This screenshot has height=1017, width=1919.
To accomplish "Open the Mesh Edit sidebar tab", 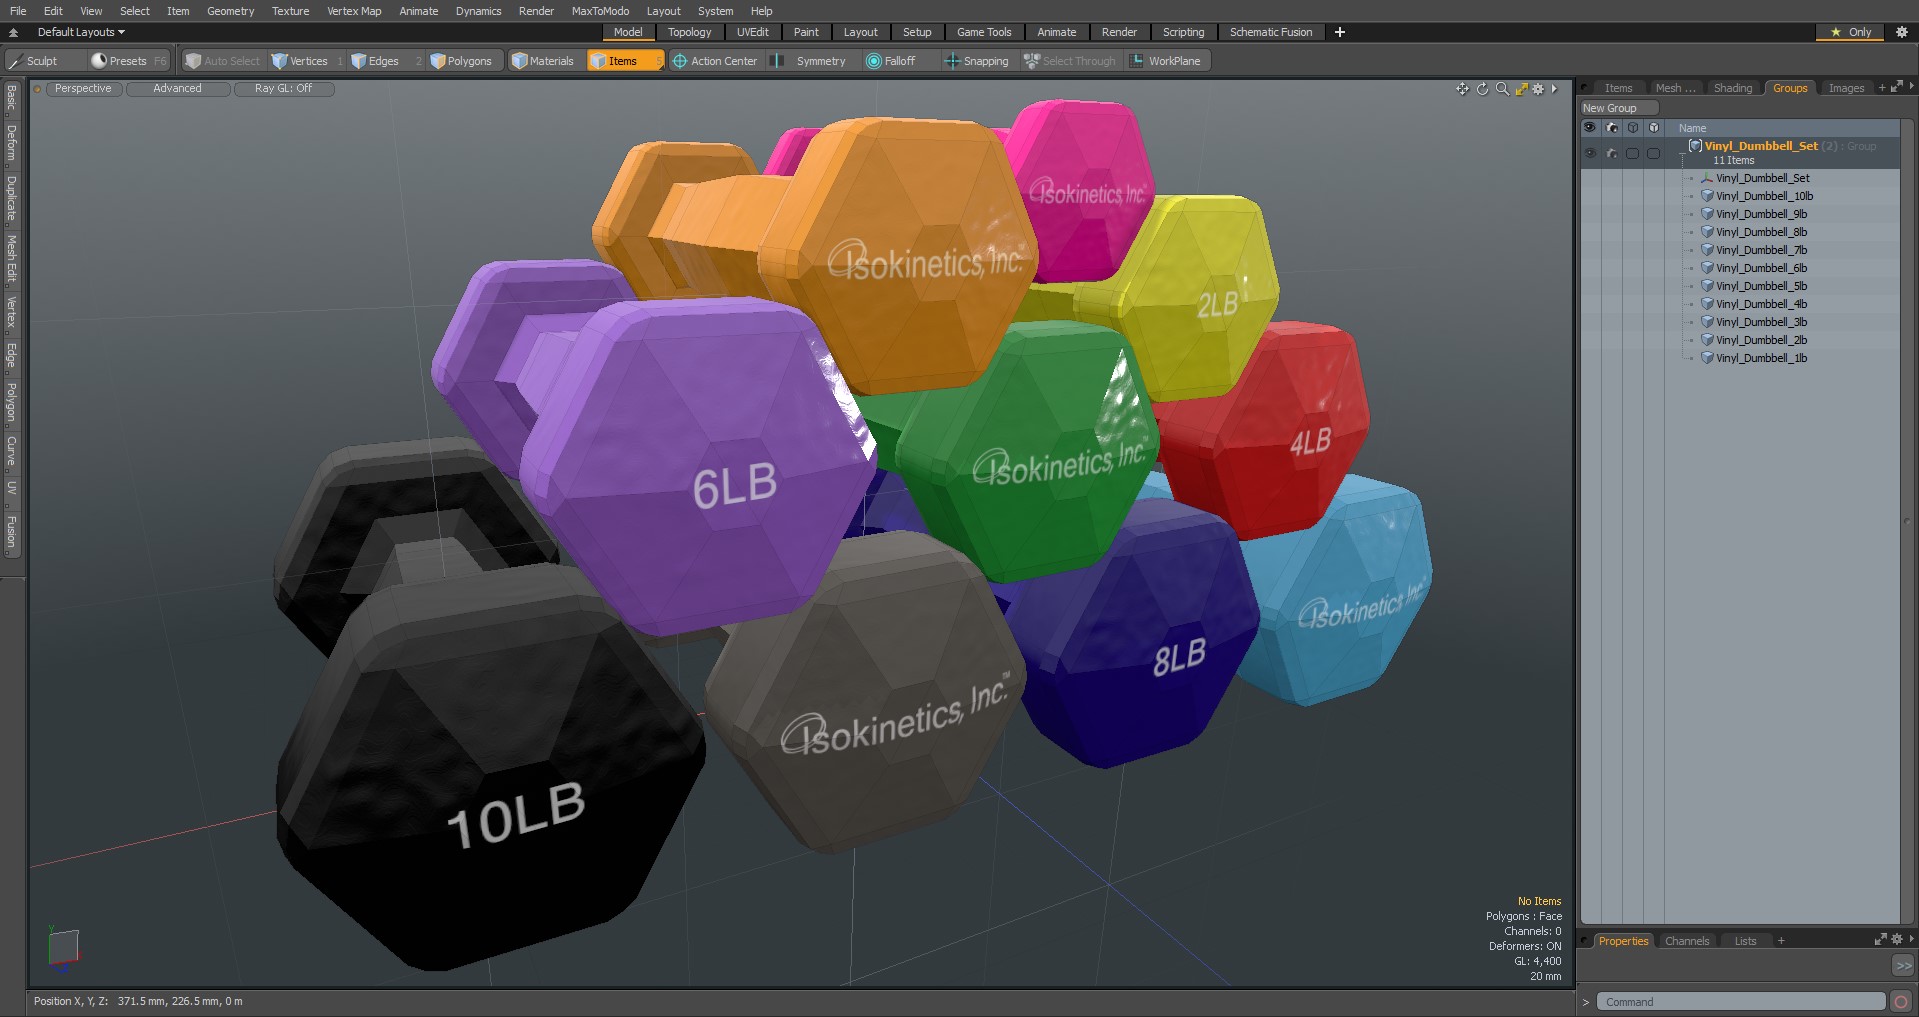I will coord(12,258).
